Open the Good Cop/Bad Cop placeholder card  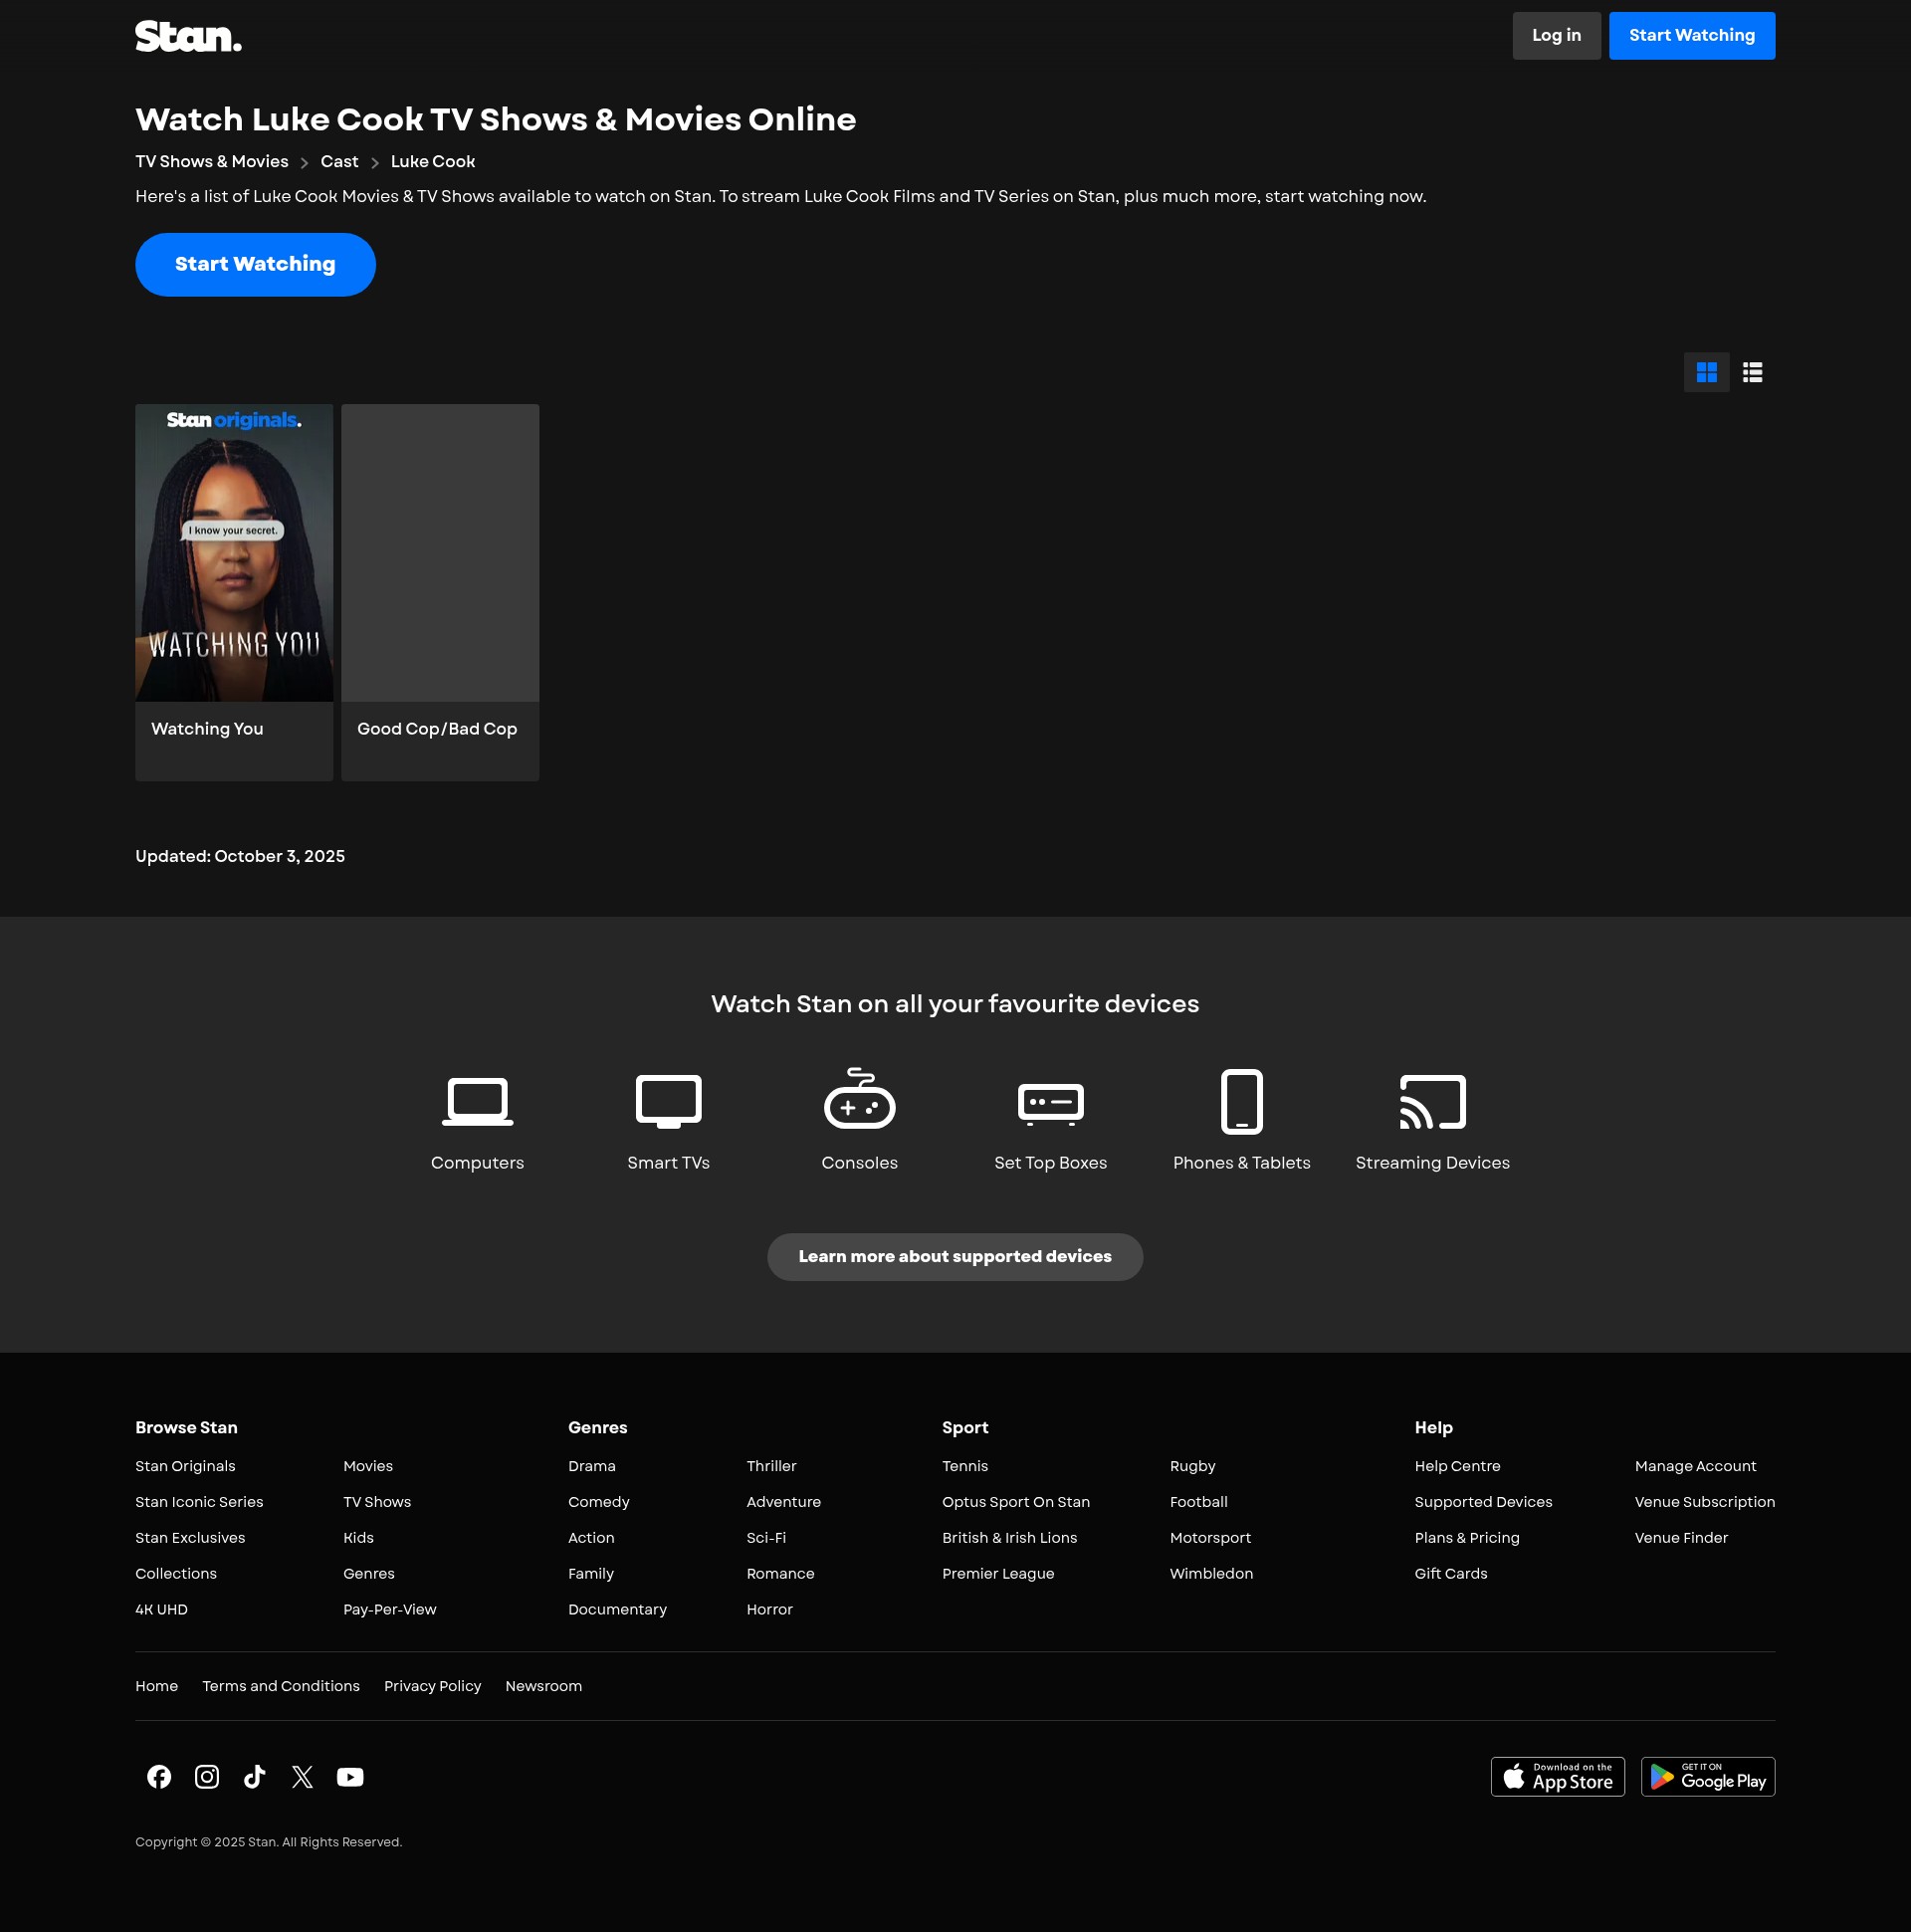tap(440, 592)
